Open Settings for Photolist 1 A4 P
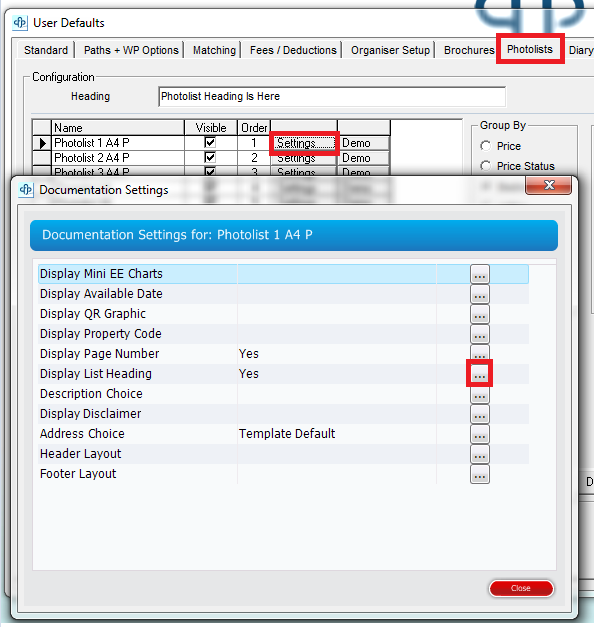598x627 pixels. point(305,143)
